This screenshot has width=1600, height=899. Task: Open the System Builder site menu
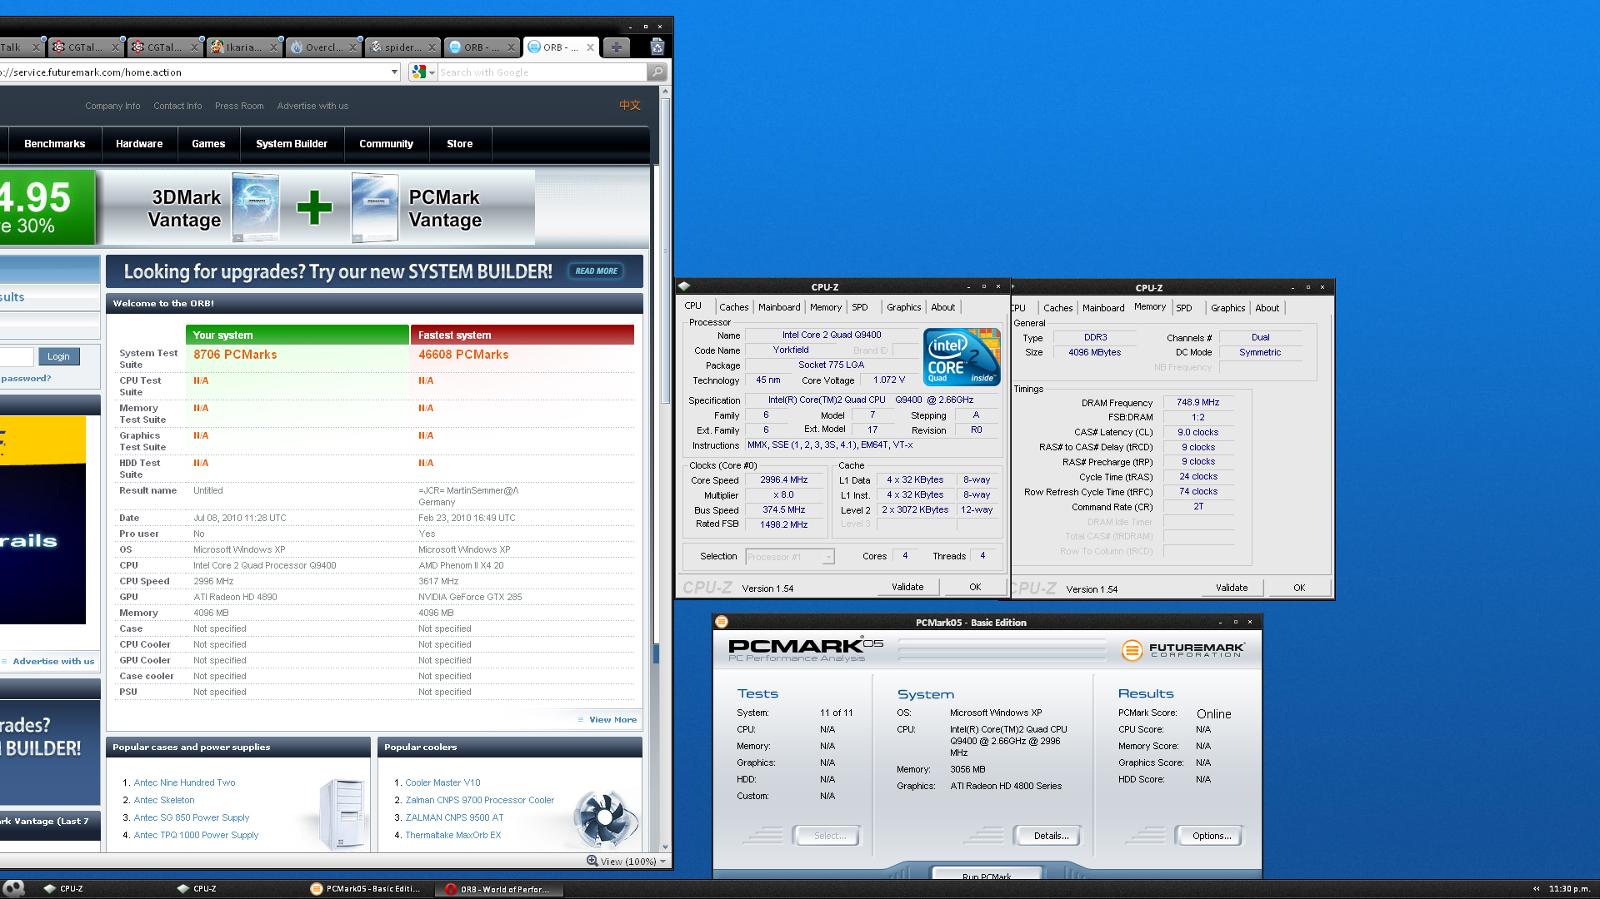coord(291,144)
